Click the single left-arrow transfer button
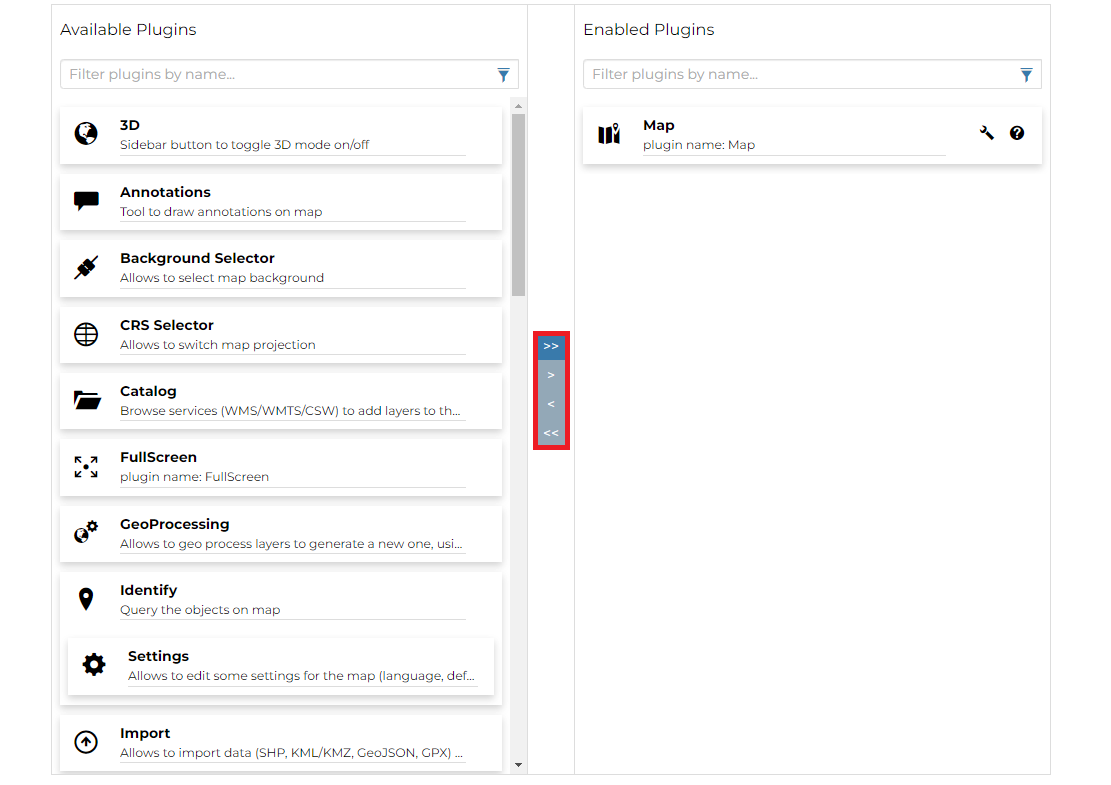This screenshot has width=1111, height=785. (551, 403)
